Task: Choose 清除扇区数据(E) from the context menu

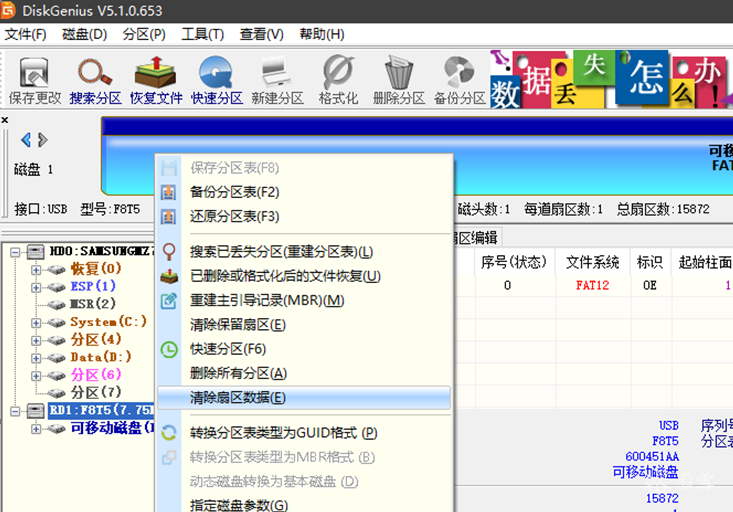Action: [x=304, y=398]
